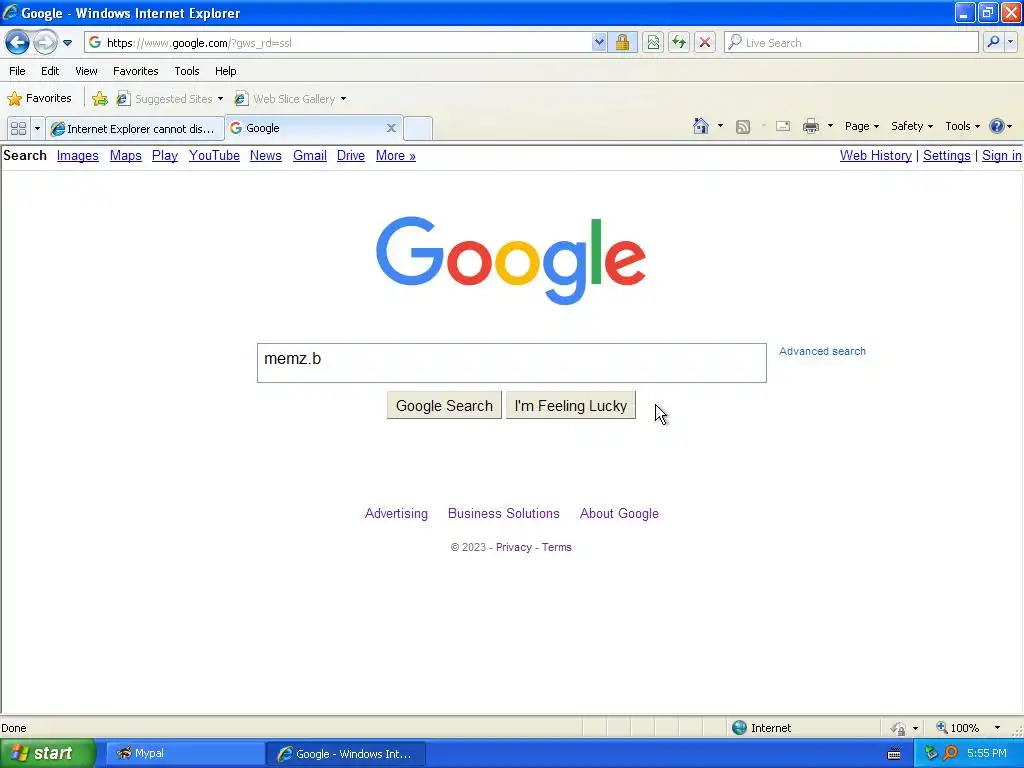Click inside the Live Search box
This screenshot has width=1024, height=768.
(x=852, y=42)
